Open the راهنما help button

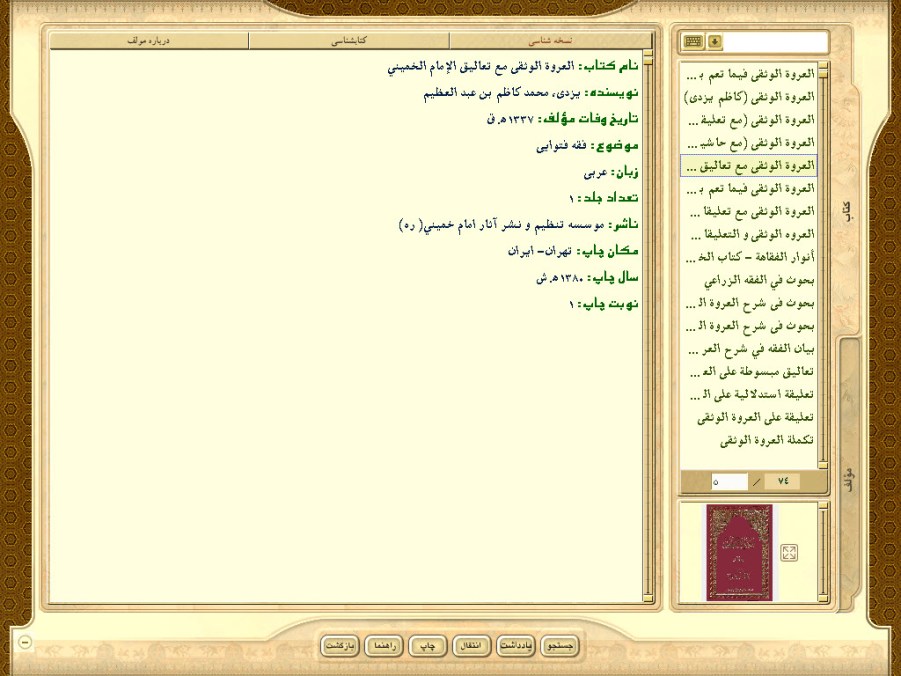384,646
